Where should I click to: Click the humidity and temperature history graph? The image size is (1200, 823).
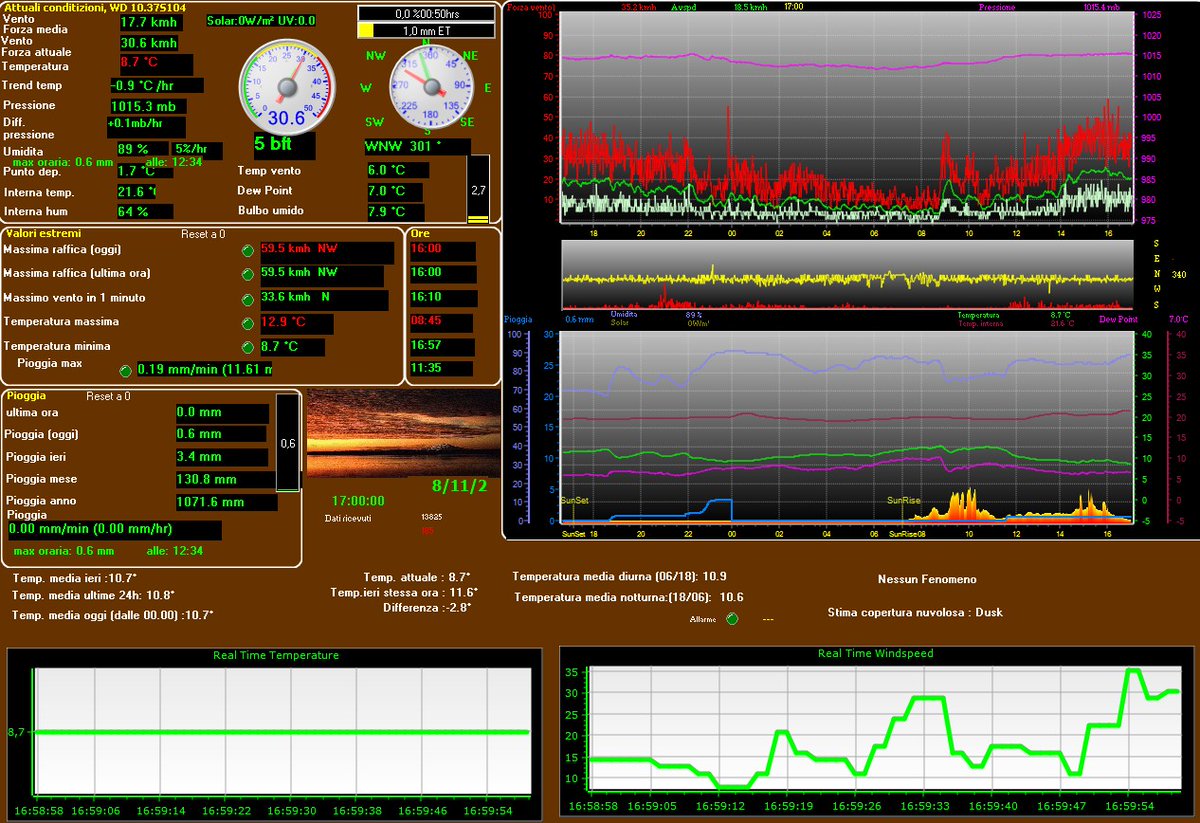coord(847,426)
